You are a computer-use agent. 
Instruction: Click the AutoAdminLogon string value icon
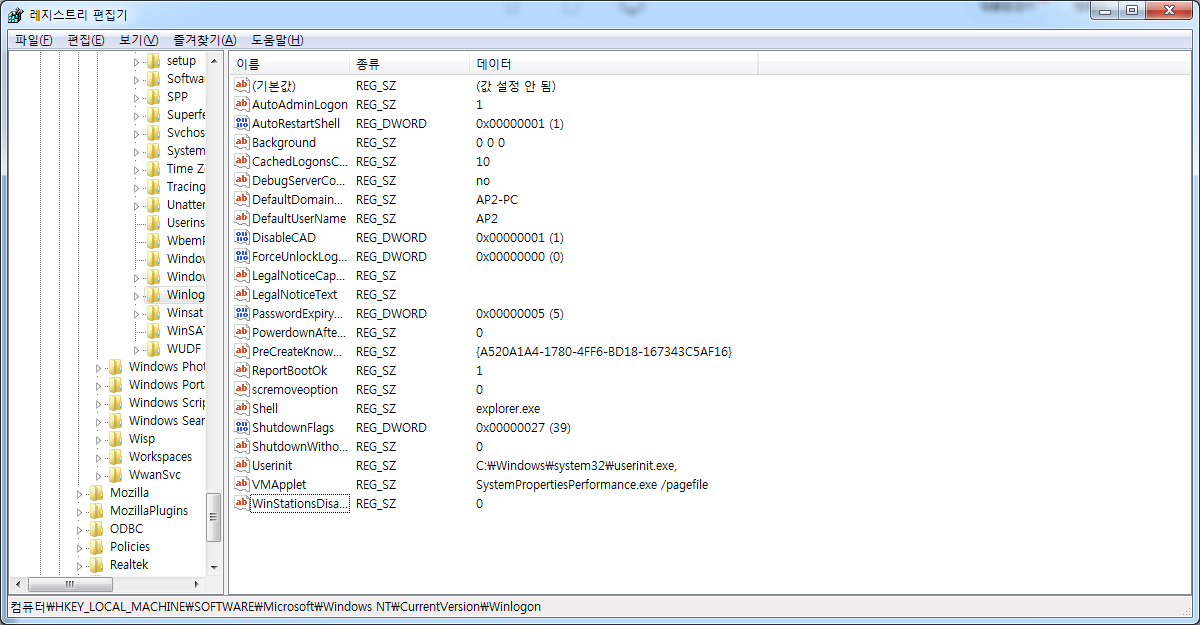pos(241,104)
